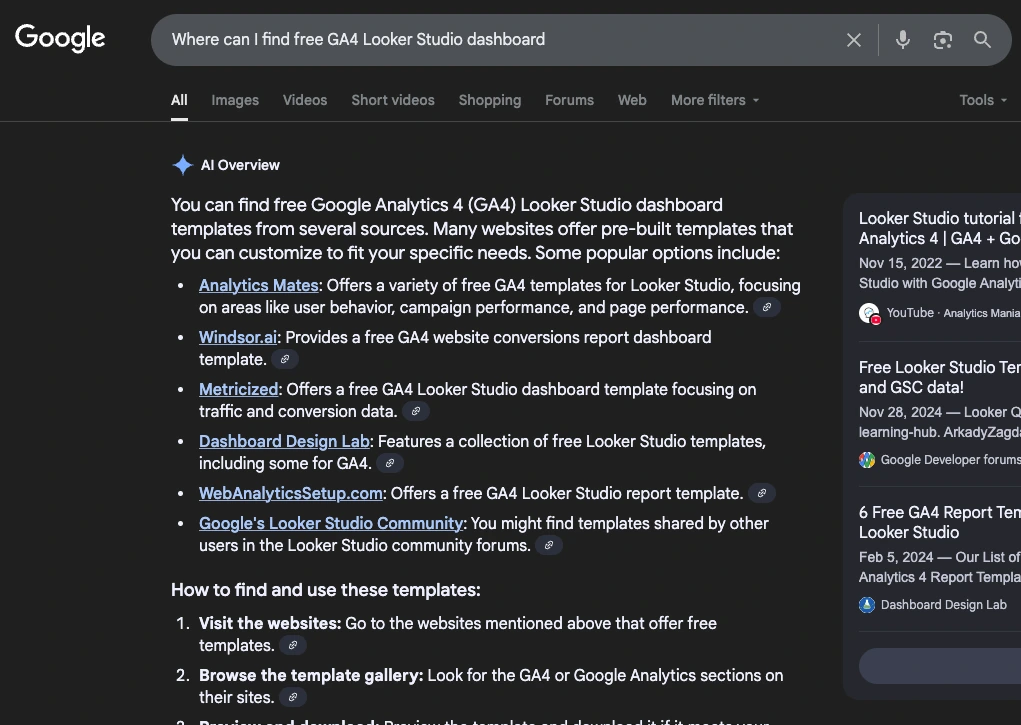Click the Google logo

pos(60,38)
